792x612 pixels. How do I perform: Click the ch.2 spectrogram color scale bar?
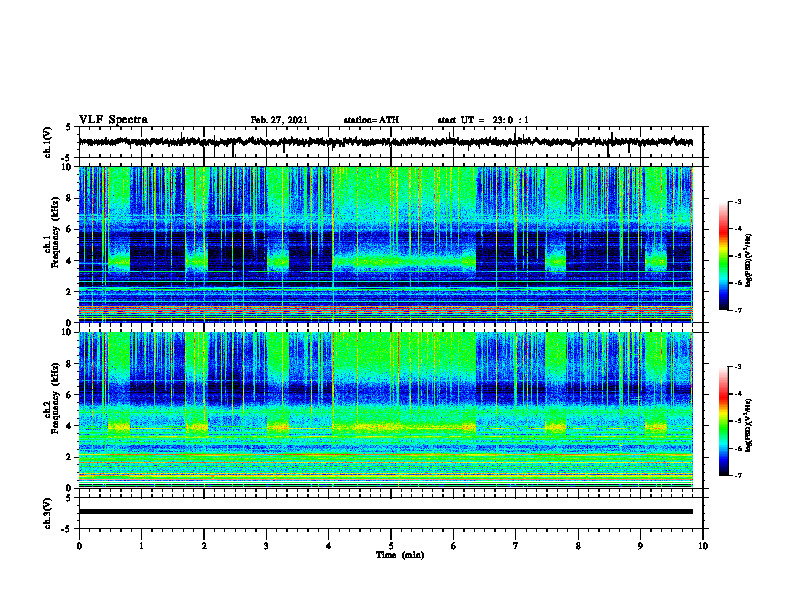(x=723, y=421)
